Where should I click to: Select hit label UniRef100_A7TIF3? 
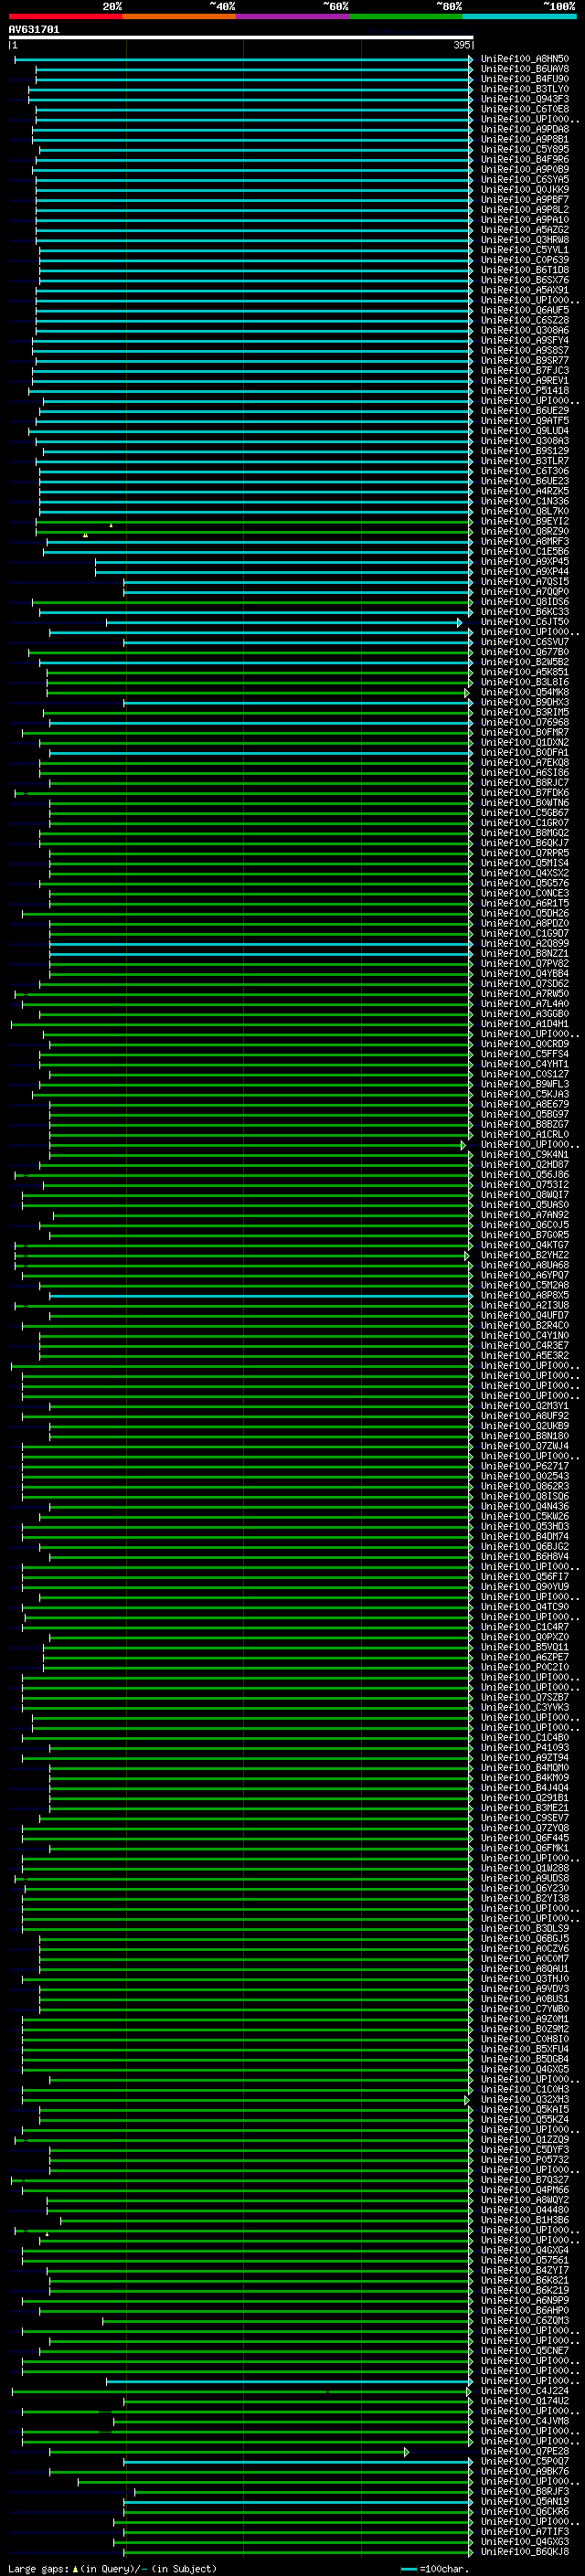click(x=524, y=2531)
